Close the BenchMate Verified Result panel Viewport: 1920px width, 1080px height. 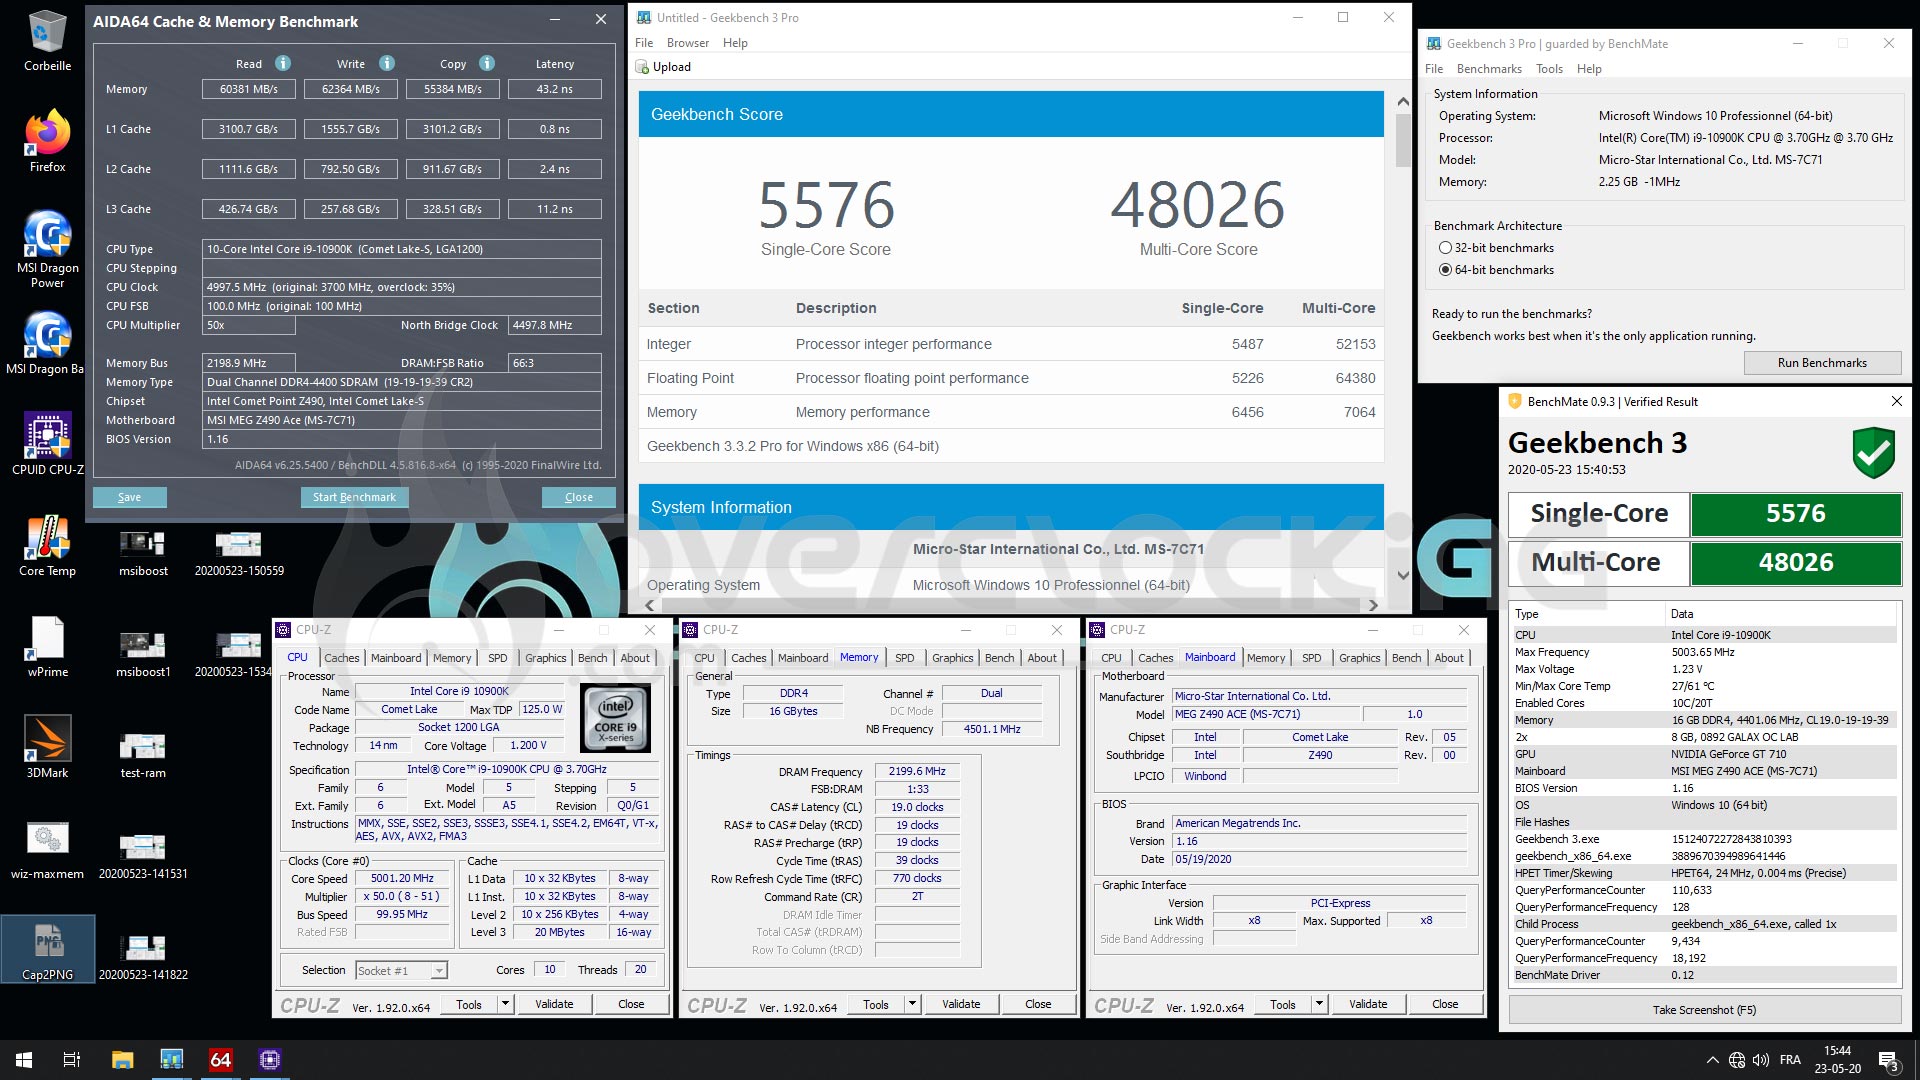click(1897, 401)
